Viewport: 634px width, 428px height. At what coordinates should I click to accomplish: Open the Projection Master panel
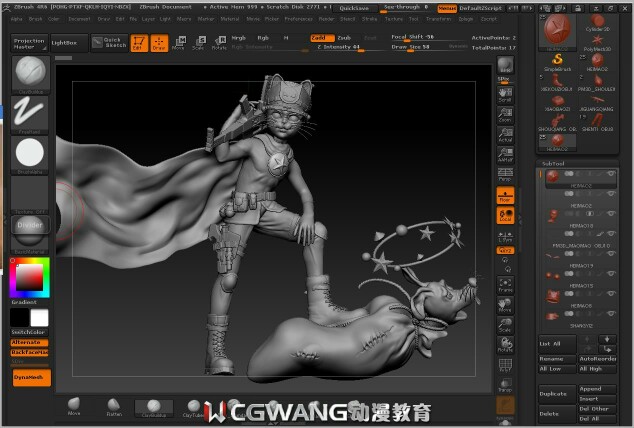[29, 43]
